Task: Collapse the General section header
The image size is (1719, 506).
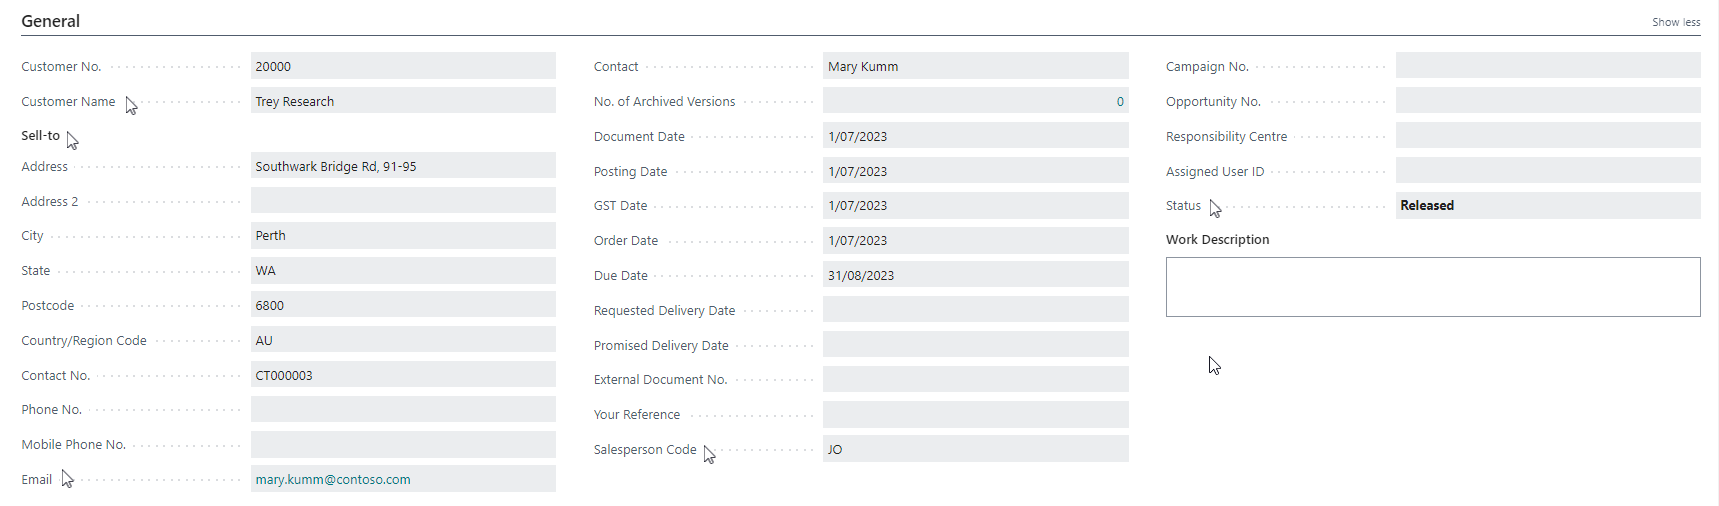Action: 51,21
